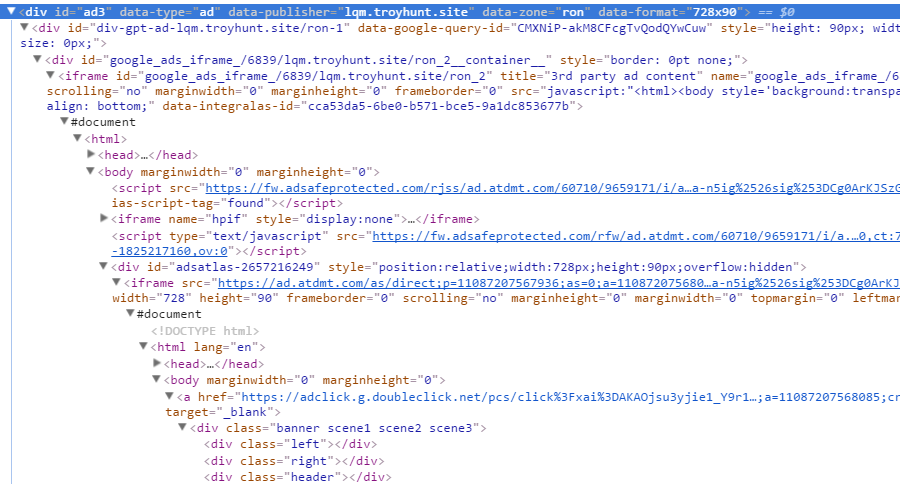Collapse the first #document node
Image resolution: width=900 pixels, height=484 pixels.
coord(64,121)
